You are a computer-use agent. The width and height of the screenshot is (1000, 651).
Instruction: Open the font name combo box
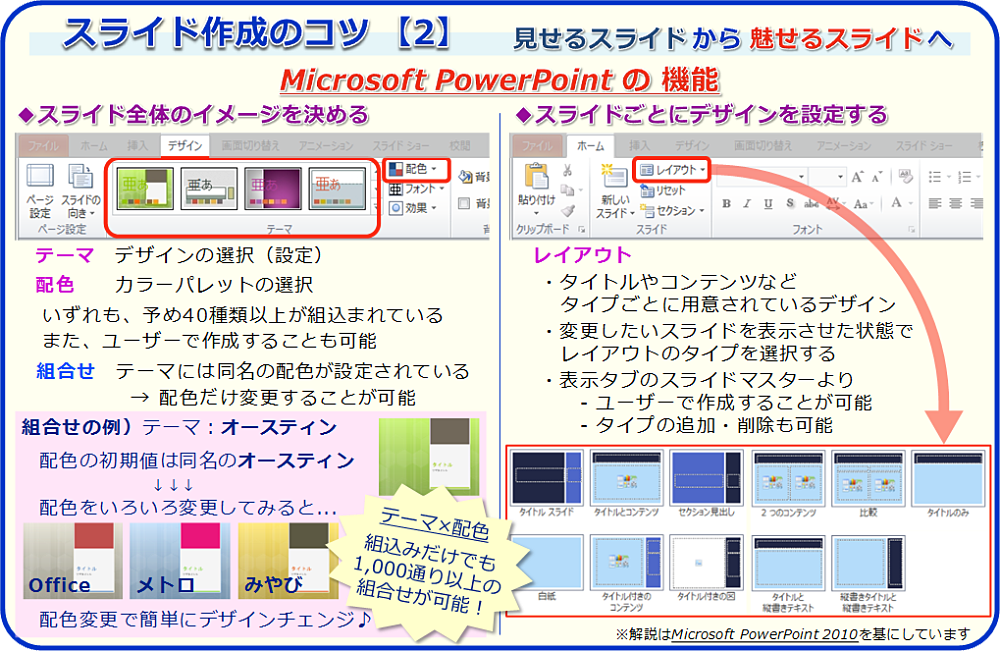coord(762,177)
